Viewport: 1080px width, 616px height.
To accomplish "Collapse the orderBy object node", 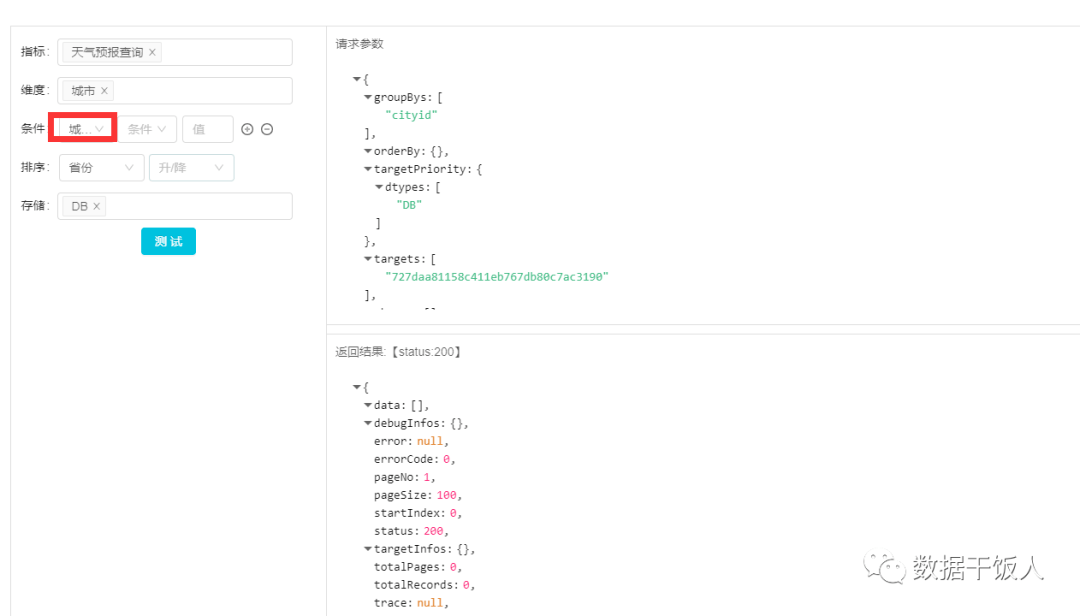I will [x=368, y=152].
